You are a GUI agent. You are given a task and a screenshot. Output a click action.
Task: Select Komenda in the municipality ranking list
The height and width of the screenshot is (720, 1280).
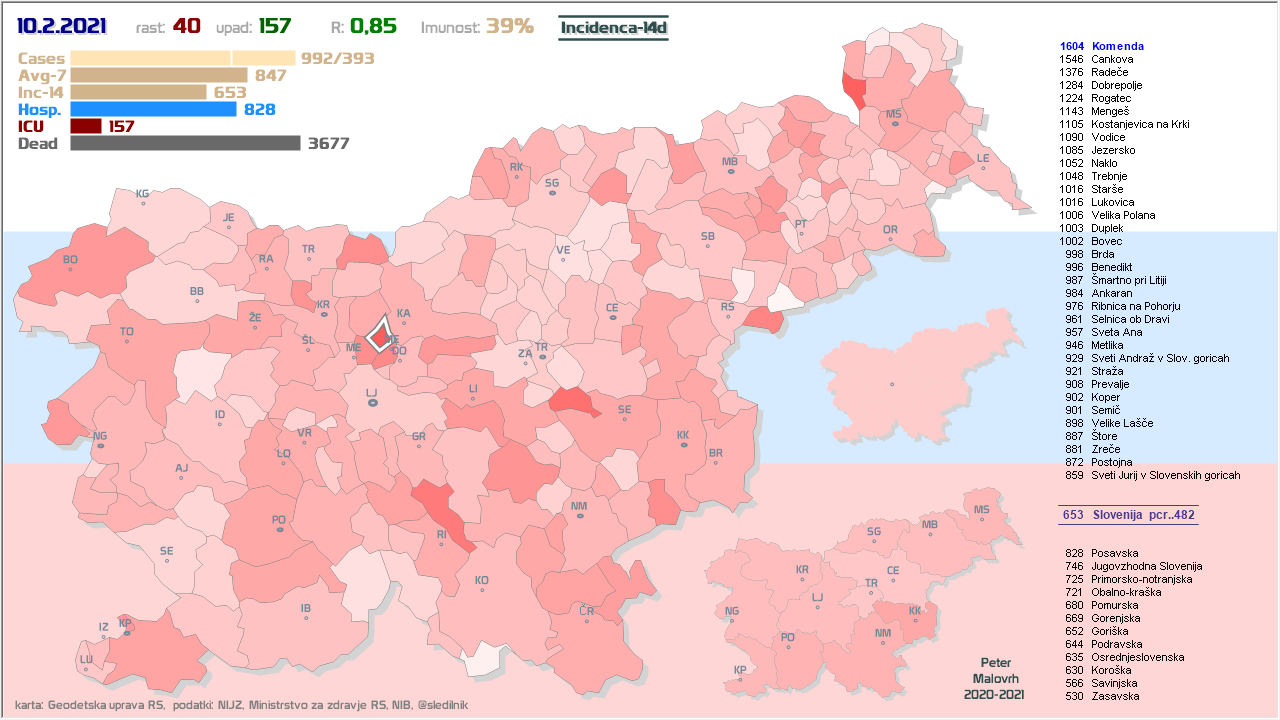coord(1117,46)
